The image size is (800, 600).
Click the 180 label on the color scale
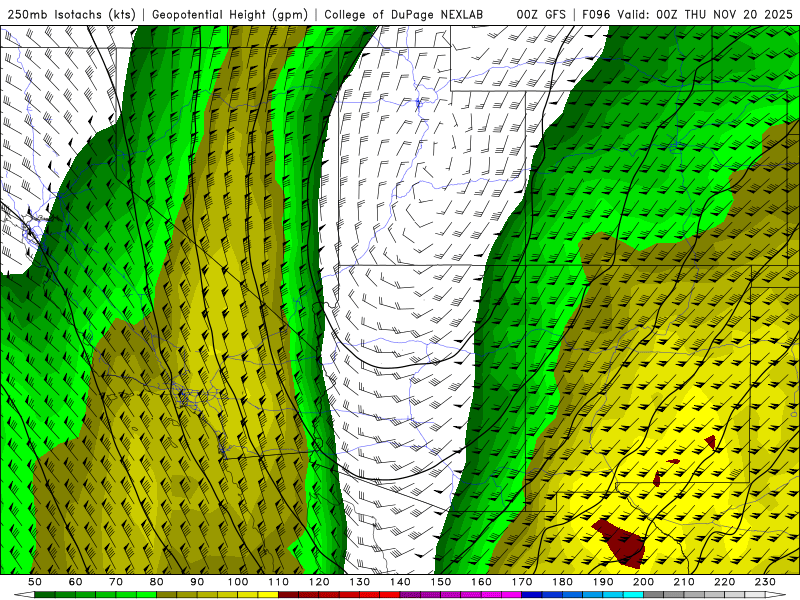pyautogui.click(x=562, y=582)
